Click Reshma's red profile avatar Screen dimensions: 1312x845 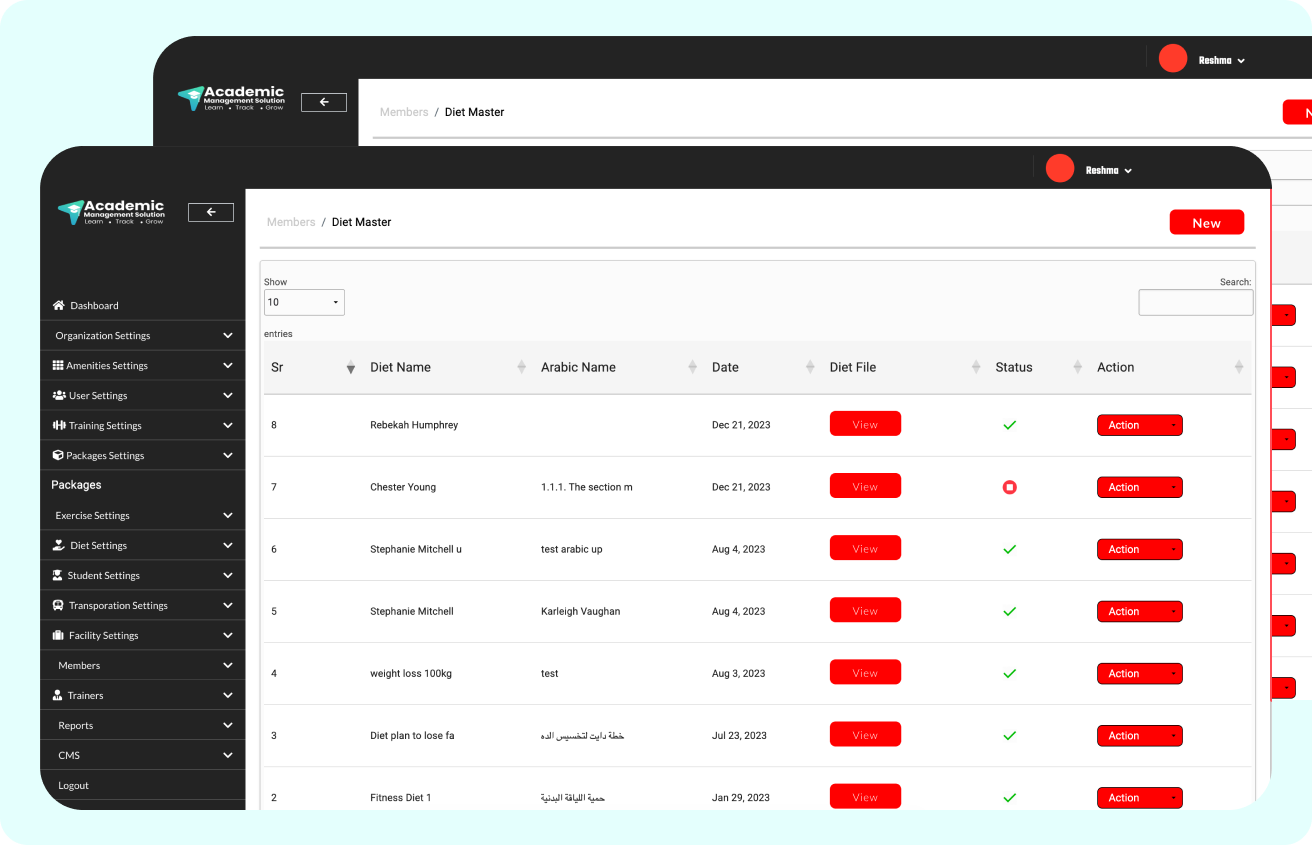click(1059, 168)
